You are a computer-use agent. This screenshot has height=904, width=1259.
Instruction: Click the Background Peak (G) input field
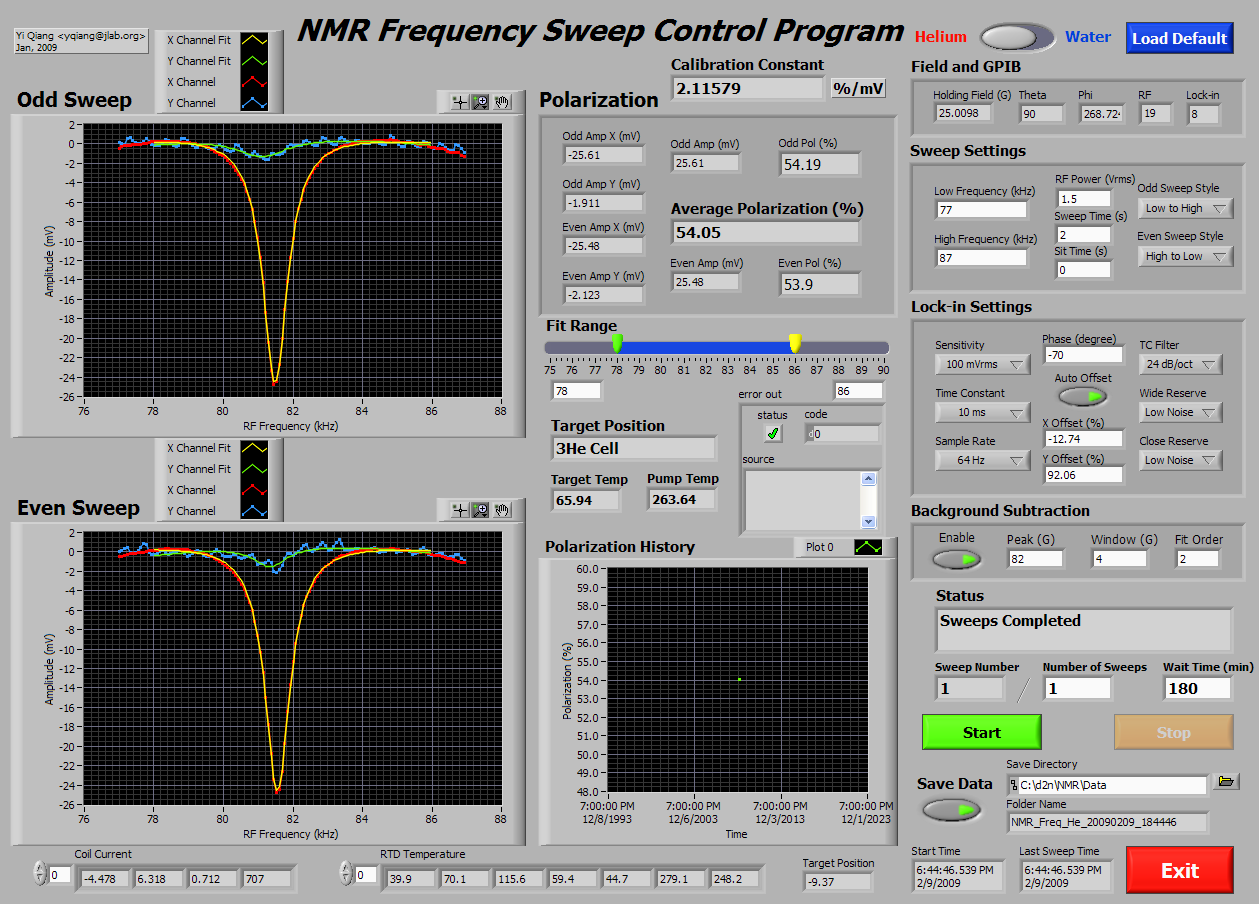tap(1035, 558)
